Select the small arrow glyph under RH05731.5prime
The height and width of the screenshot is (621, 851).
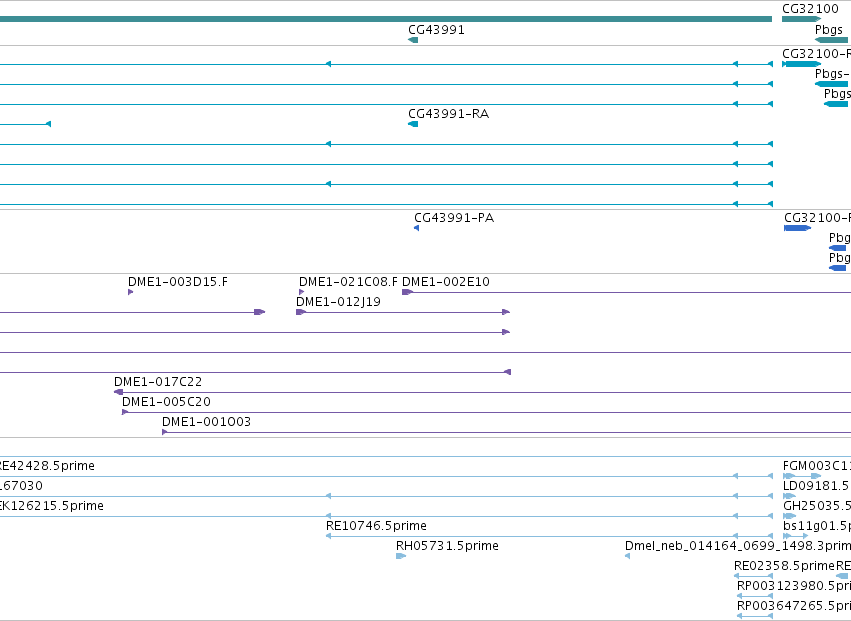(401, 556)
